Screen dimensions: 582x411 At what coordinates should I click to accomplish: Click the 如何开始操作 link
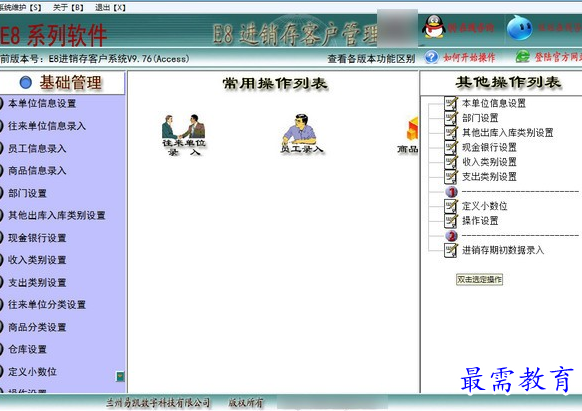[x=469, y=58]
